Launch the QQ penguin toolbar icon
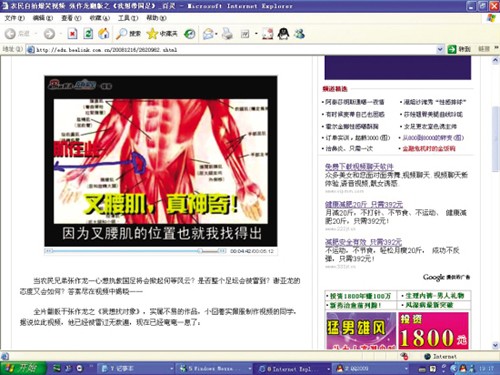 point(283,34)
